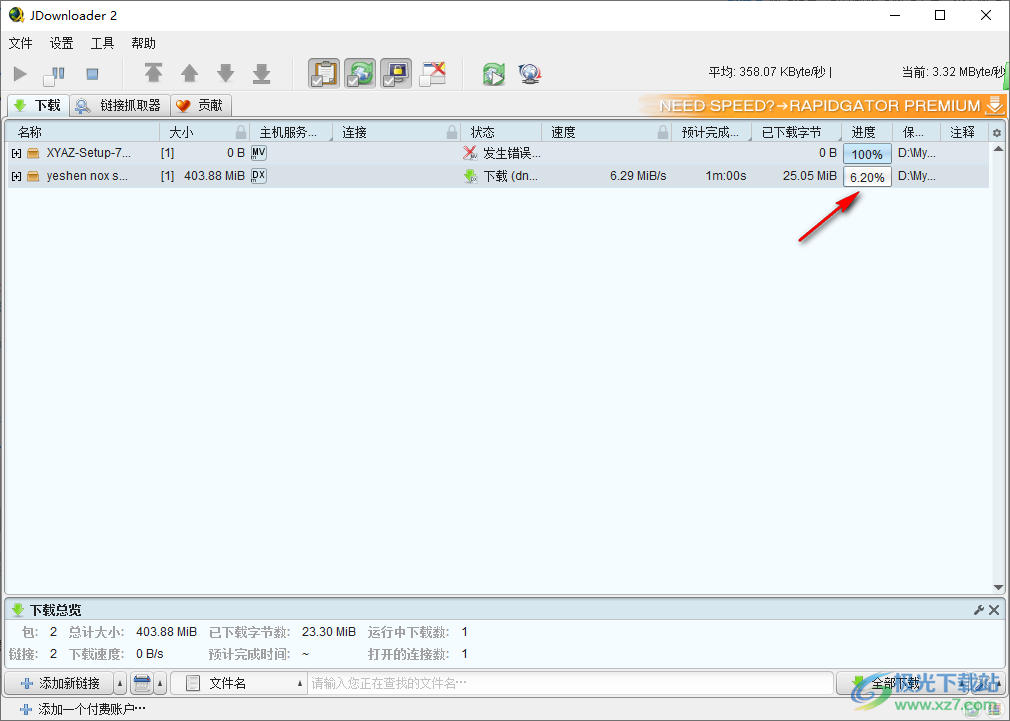Move selected package down one position
Image resolution: width=1010 pixels, height=721 pixels.
(225, 73)
